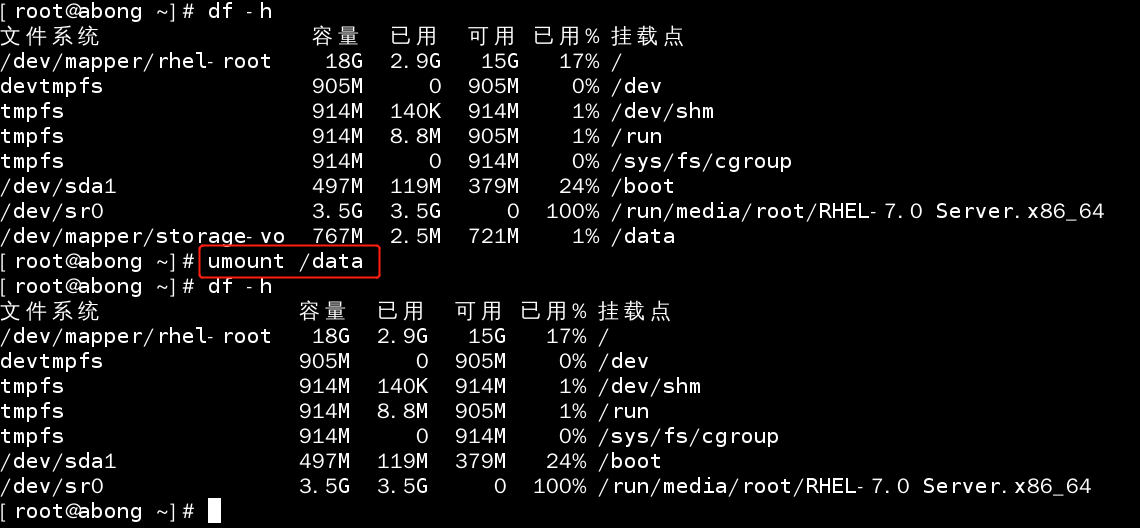Select the "/boot" mount point in second output
The height and width of the screenshot is (528, 1140).
click(630, 461)
